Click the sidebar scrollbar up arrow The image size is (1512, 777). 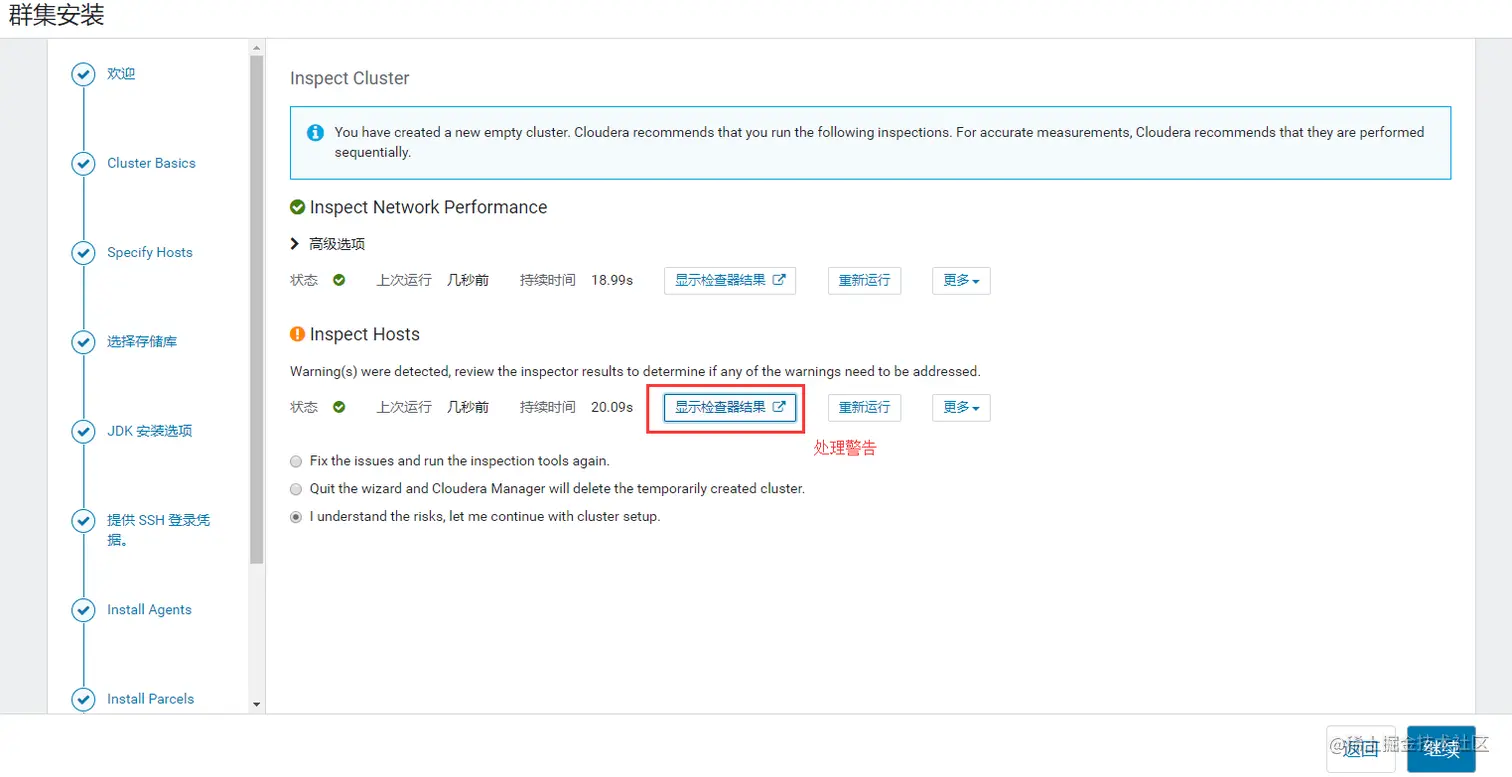tap(256, 48)
